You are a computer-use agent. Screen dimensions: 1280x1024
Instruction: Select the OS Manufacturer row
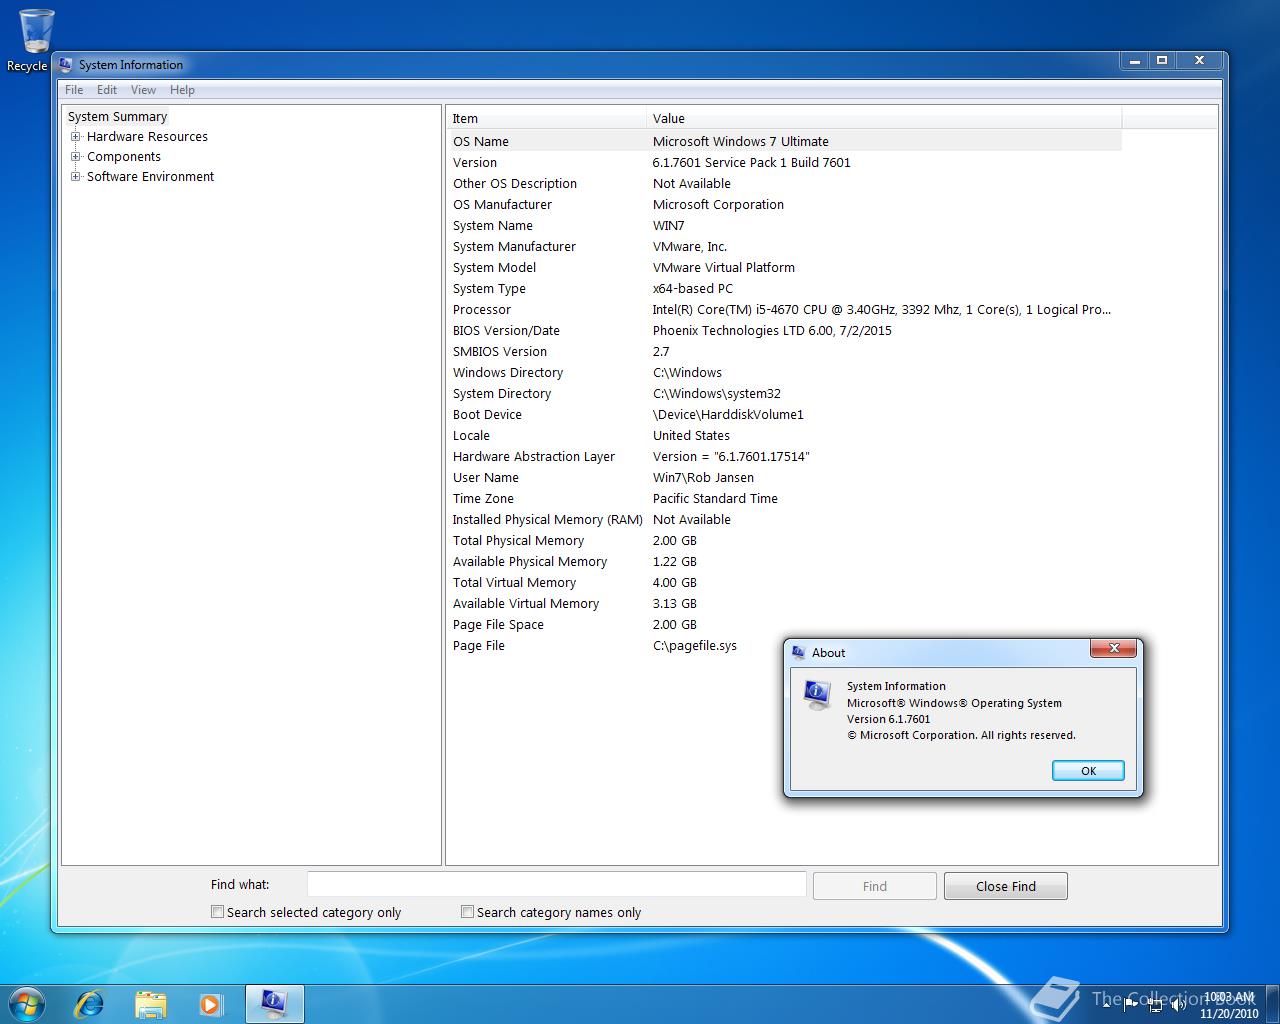pos(784,204)
